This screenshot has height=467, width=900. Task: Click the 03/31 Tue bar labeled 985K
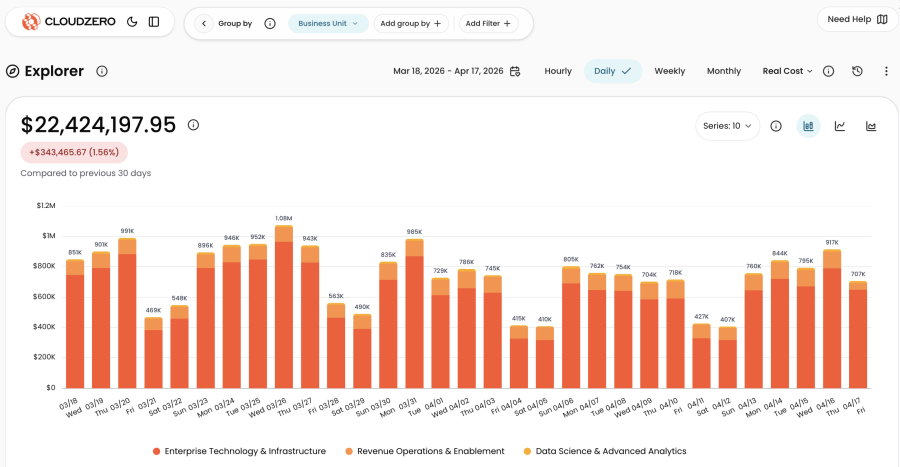pyautogui.click(x=414, y=314)
